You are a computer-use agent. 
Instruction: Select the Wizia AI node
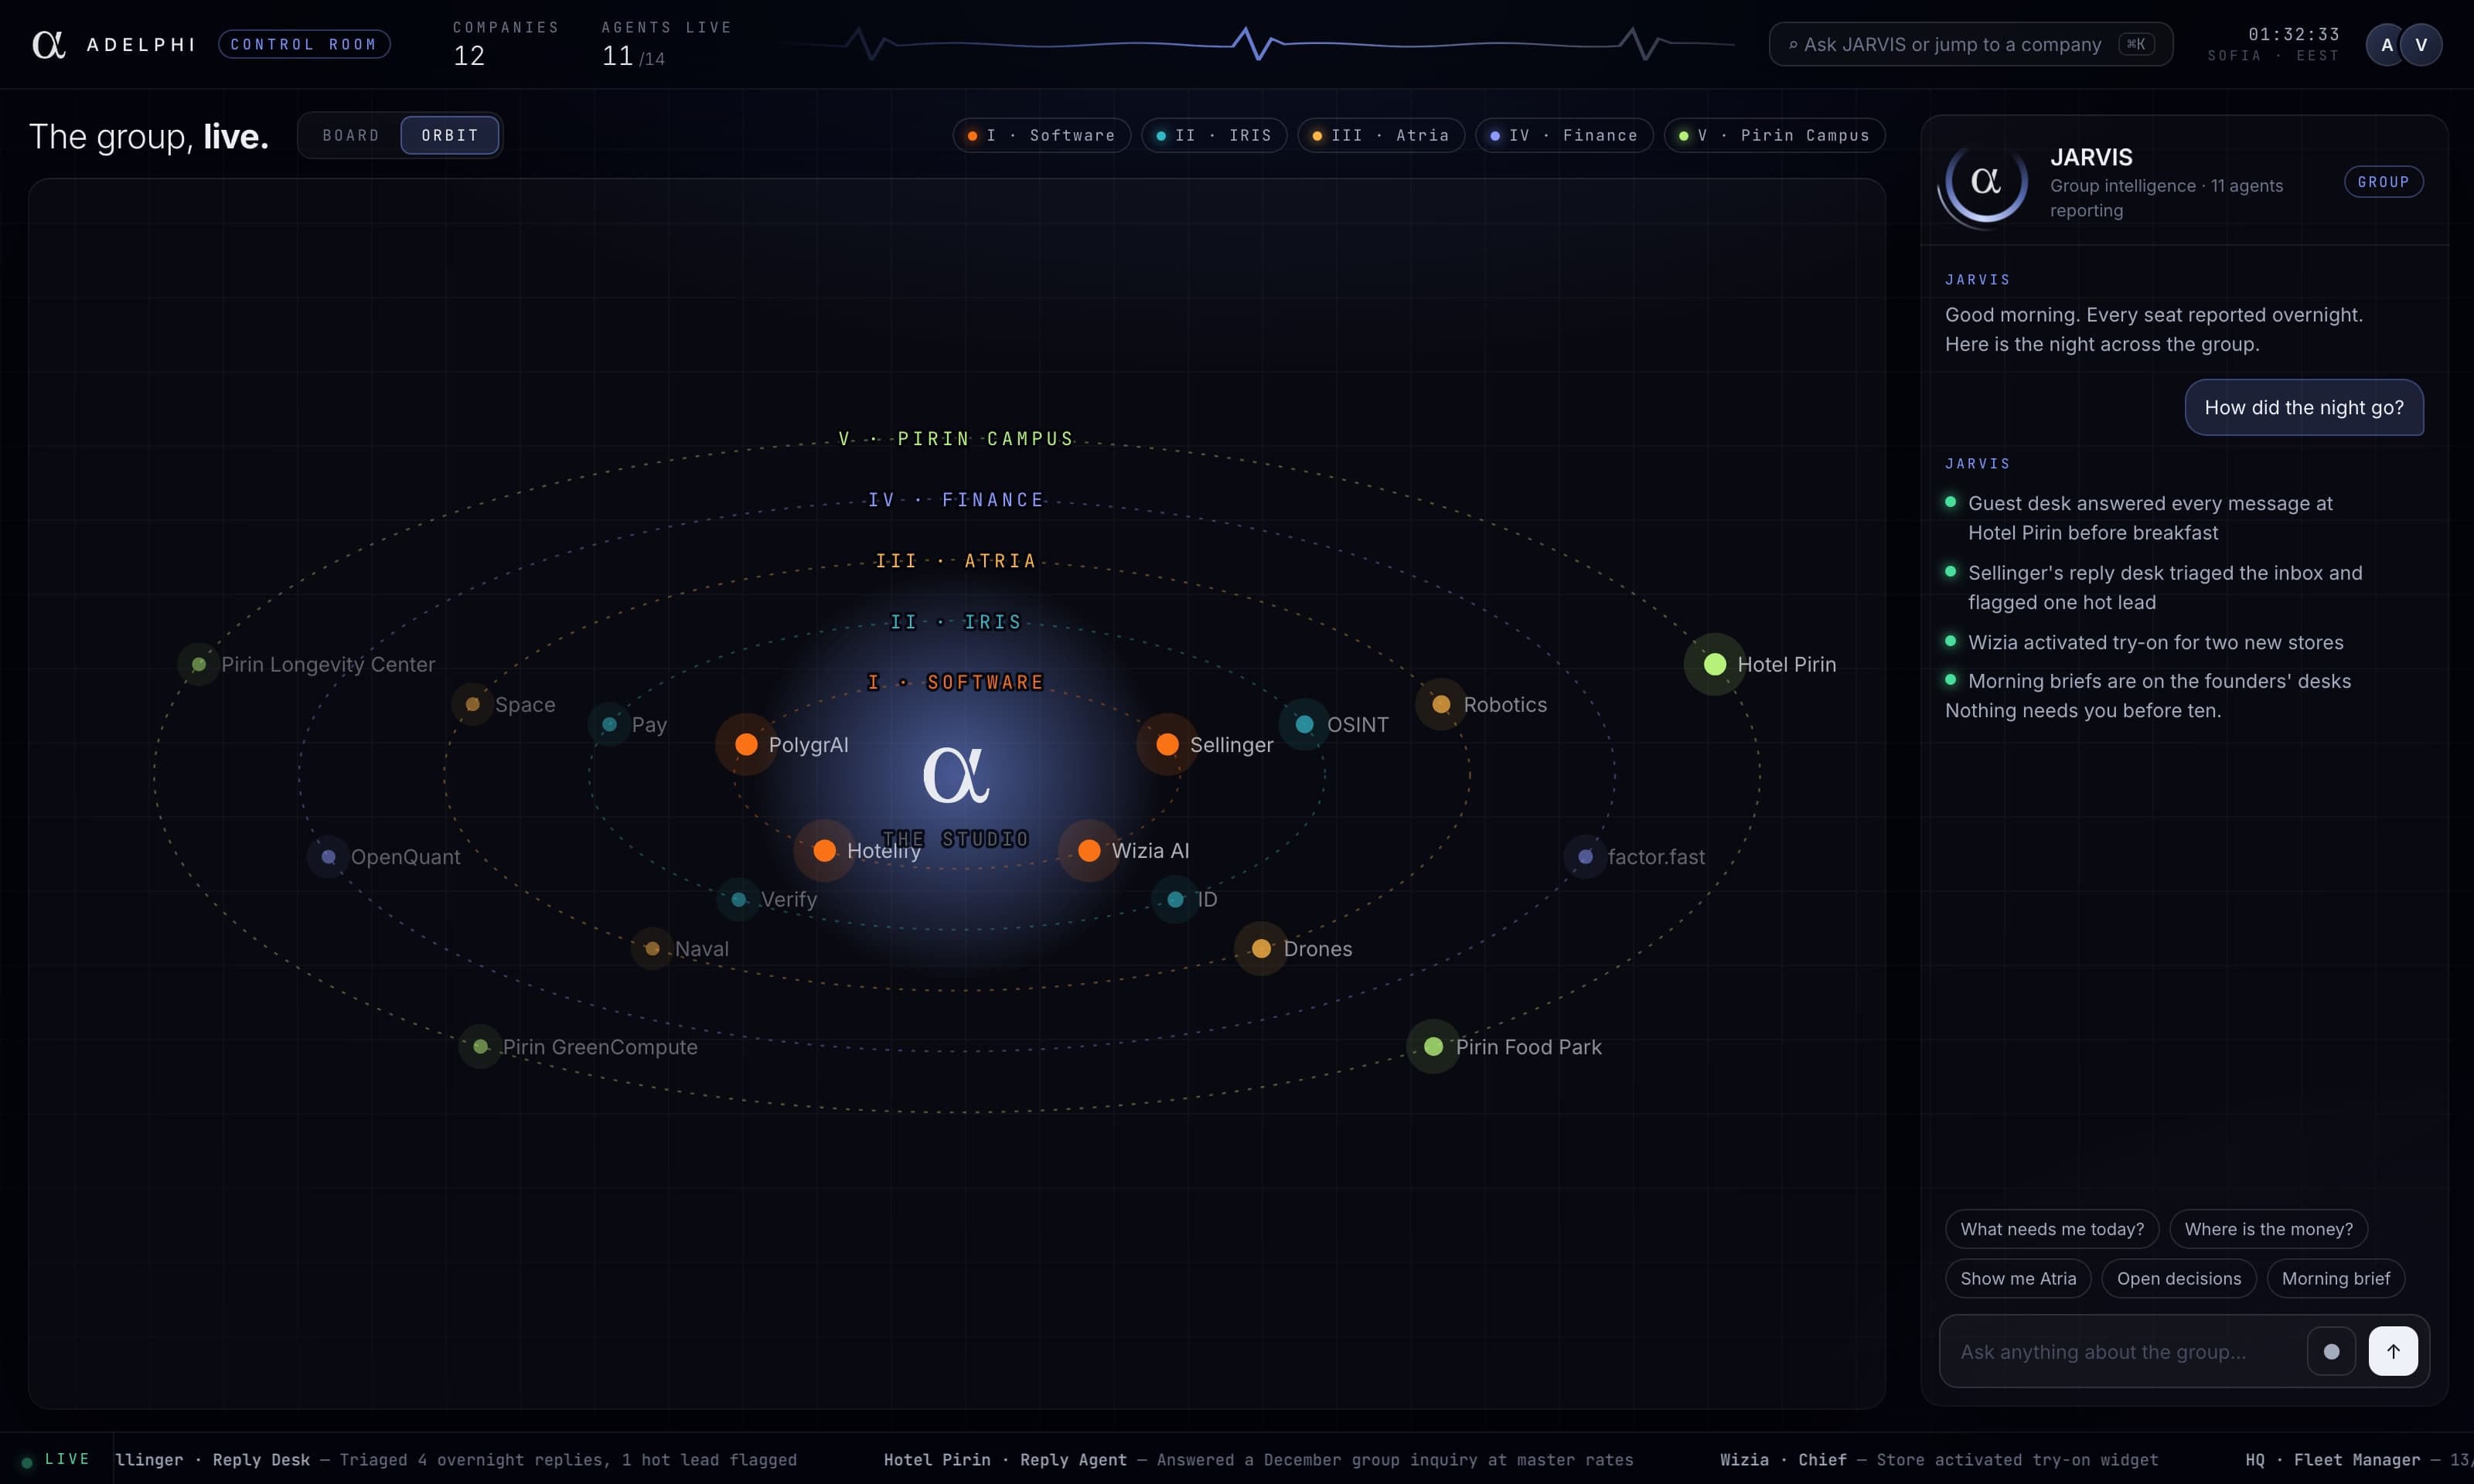[x=1089, y=850]
